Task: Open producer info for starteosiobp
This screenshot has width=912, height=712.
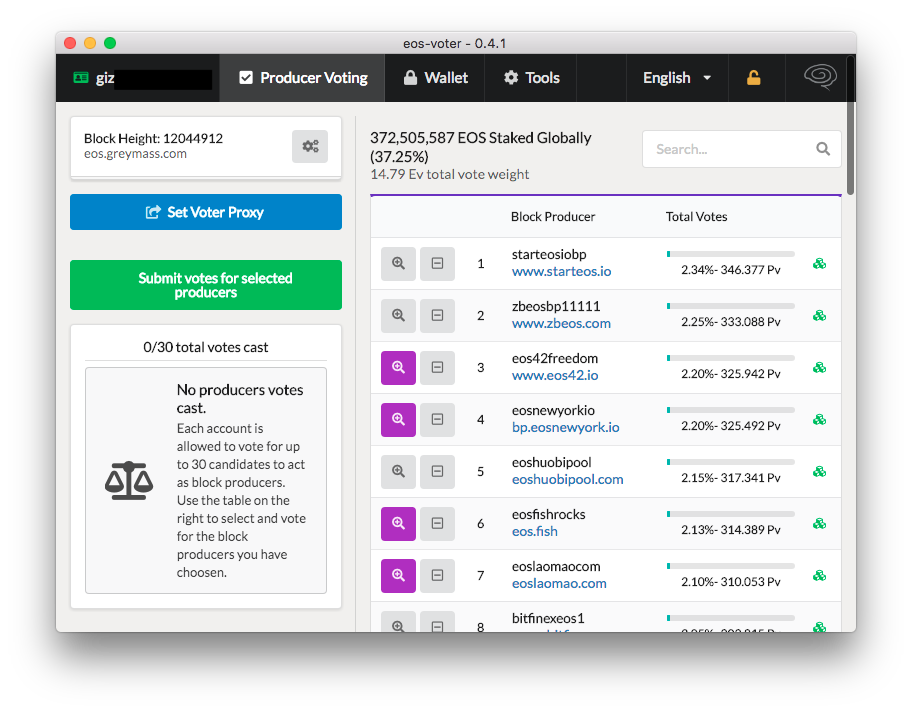Action: click(398, 264)
